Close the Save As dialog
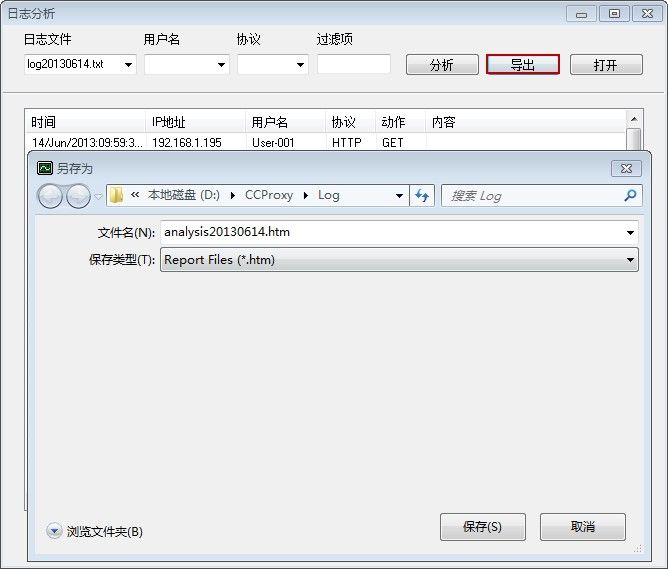The image size is (668, 569). point(626,169)
